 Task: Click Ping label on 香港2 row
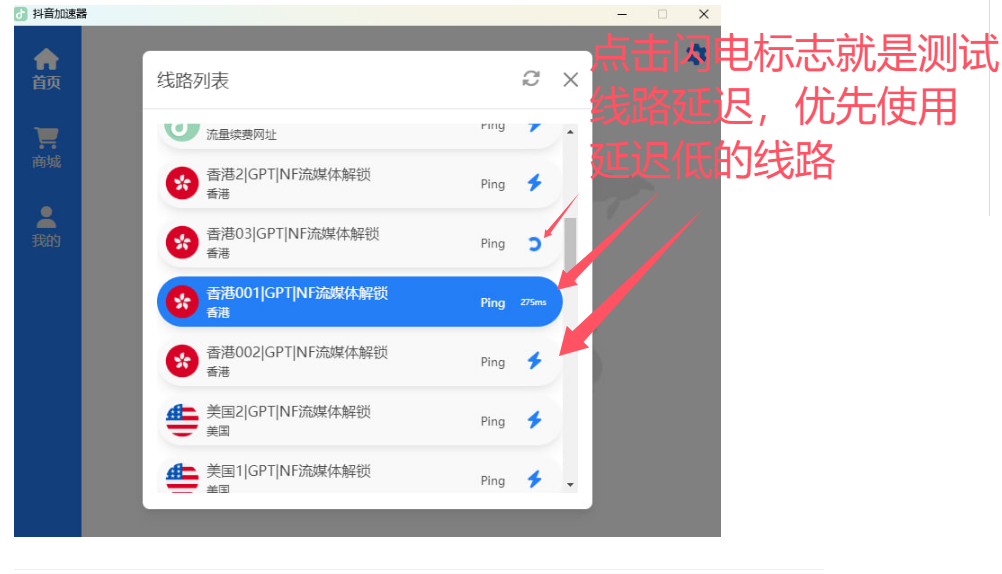[493, 184]
